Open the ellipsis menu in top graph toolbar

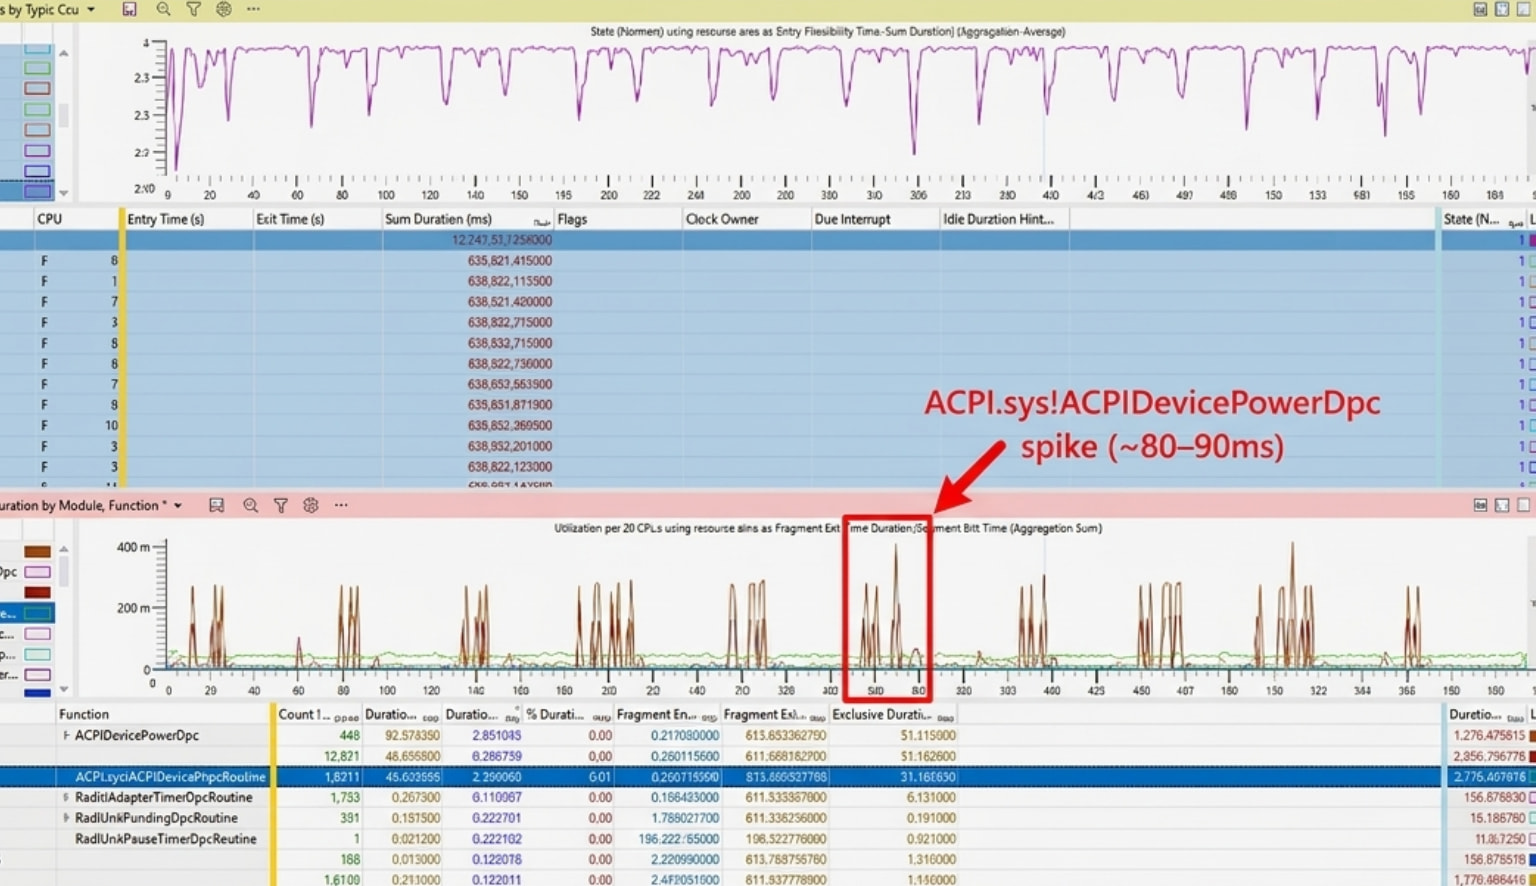(x=254, y=9)
